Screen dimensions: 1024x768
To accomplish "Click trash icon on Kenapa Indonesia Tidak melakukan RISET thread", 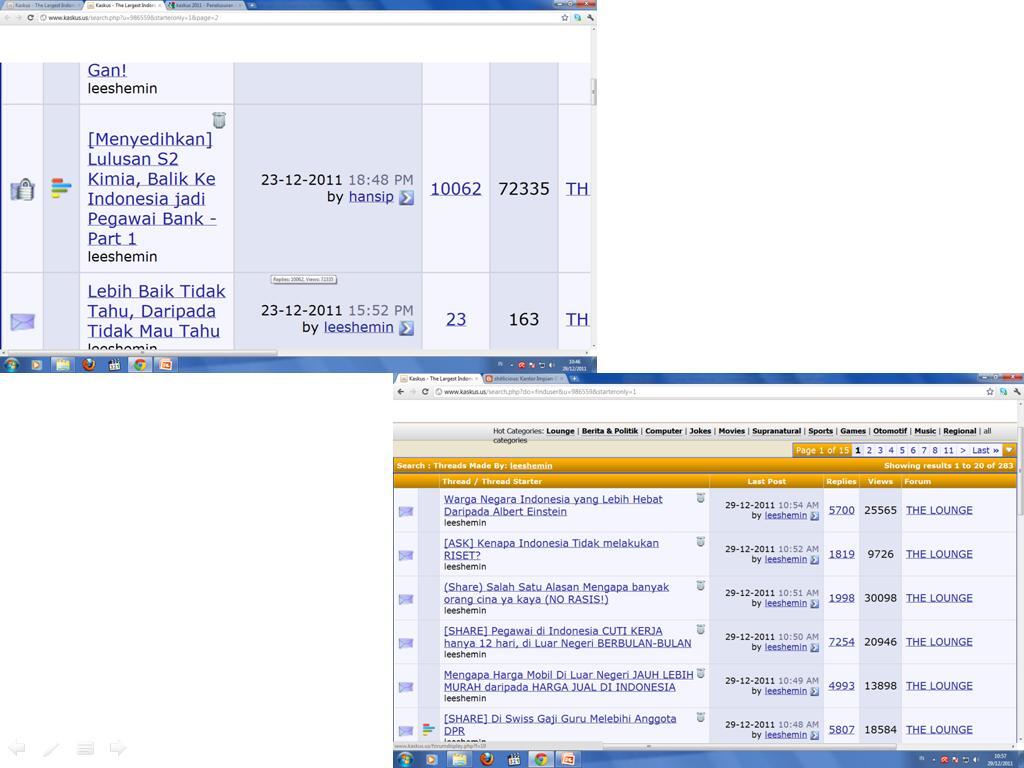I will pos(700,541).
